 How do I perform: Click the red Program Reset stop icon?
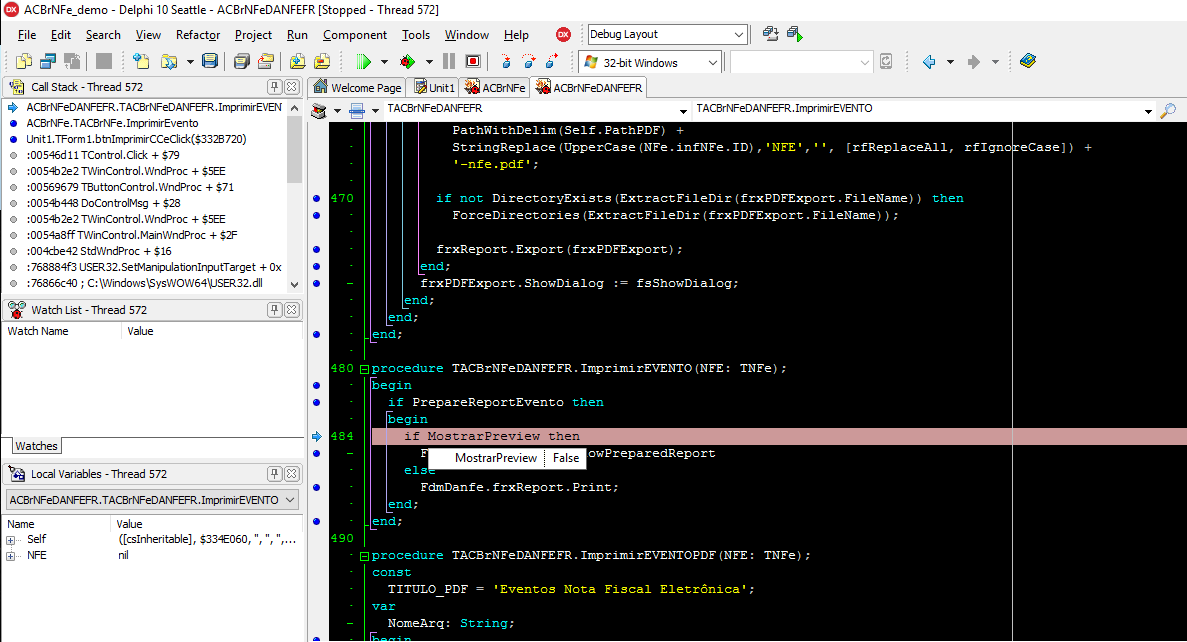coord(473,61)
